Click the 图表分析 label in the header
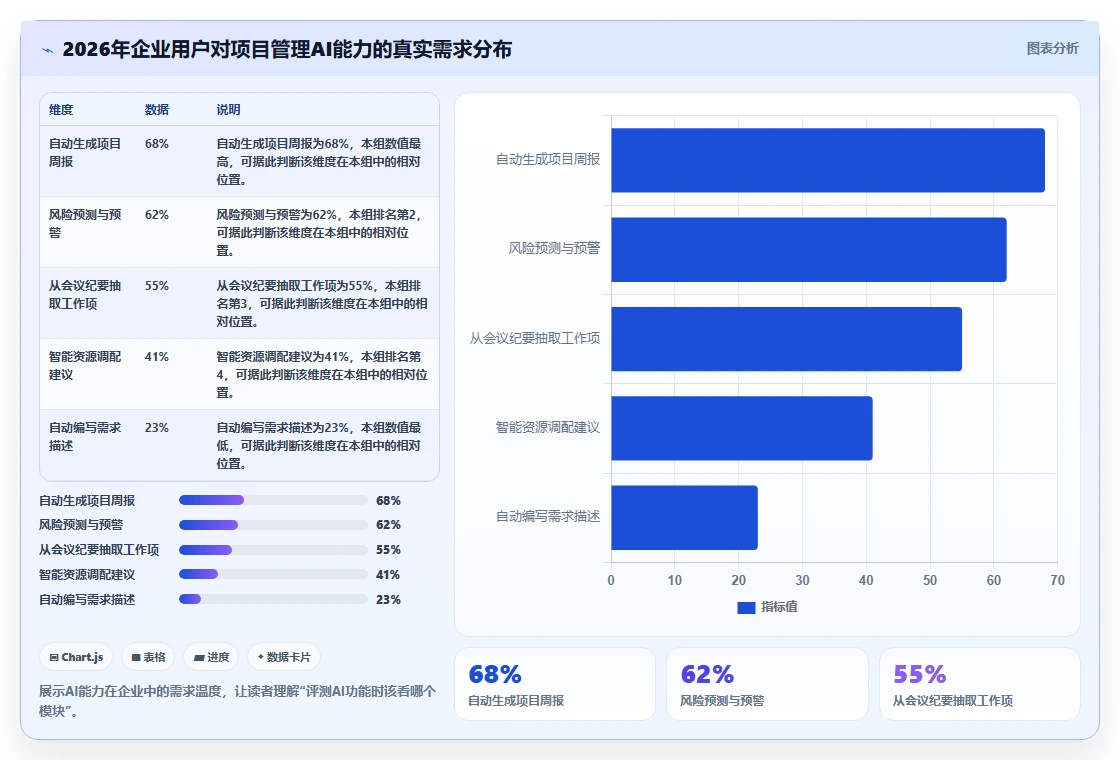Image resolution: width=1120 pixels, height=760 pixels. 1052,49
